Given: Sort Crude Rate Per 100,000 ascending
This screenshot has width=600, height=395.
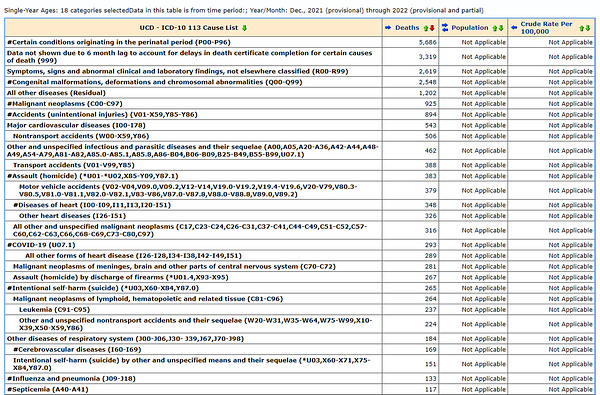Looking at the screenshot, I should coord(582,28).
